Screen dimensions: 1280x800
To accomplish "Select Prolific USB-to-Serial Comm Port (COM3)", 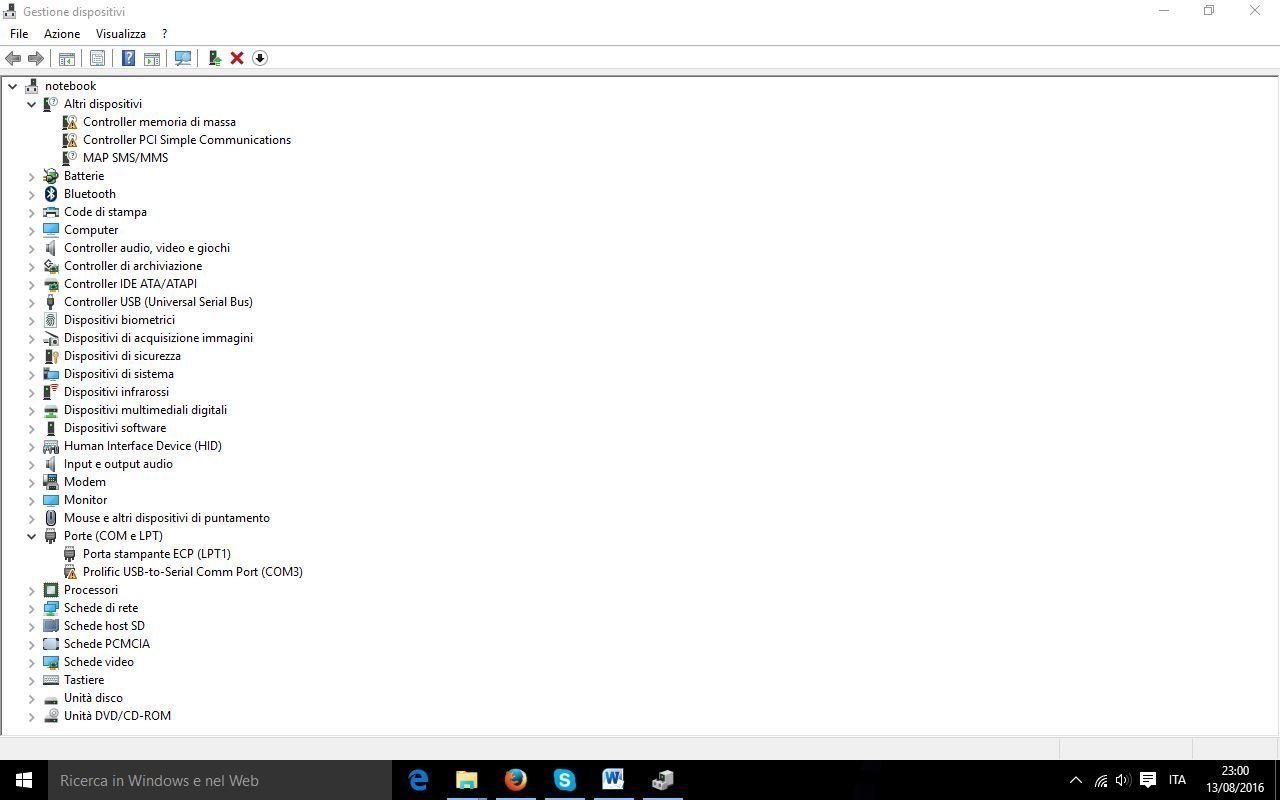I will pos(192,572).
